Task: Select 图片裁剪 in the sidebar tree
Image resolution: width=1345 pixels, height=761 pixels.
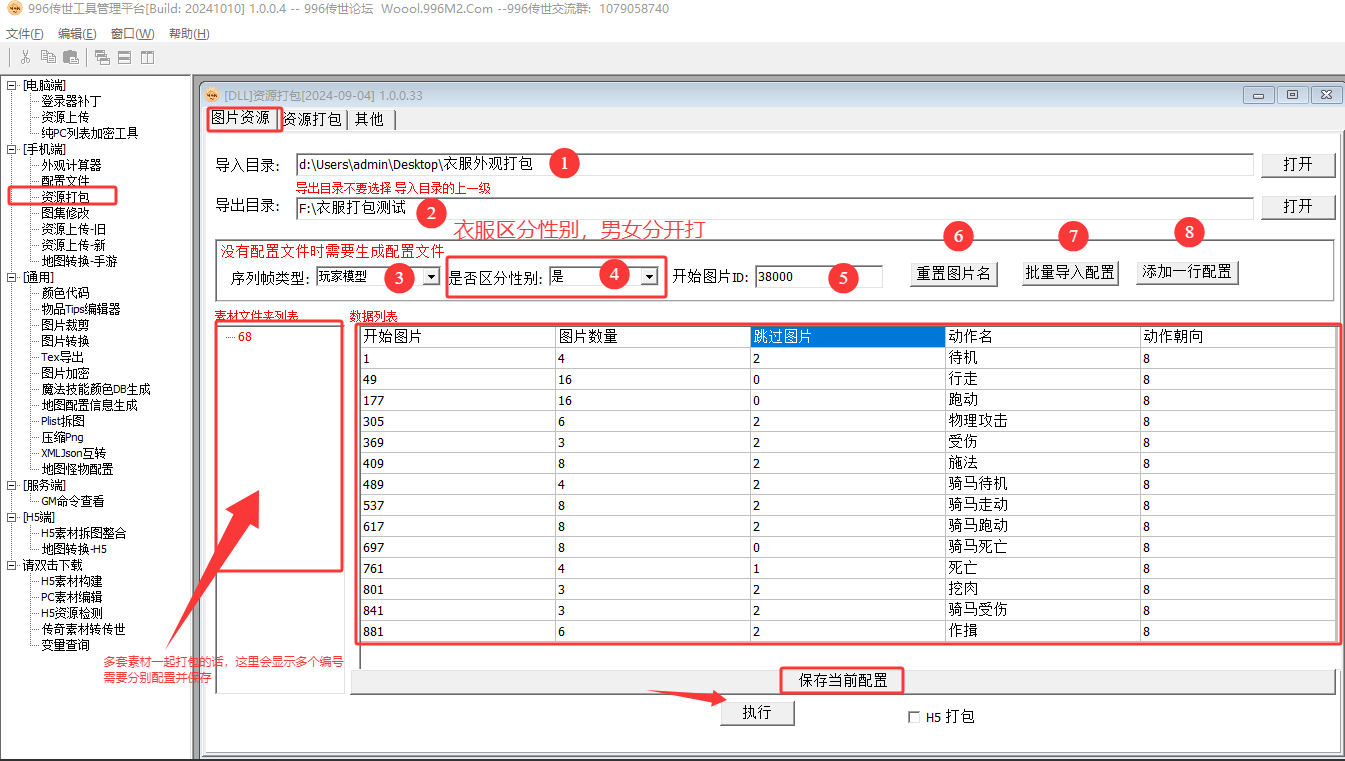Action: tap(65, 325)
